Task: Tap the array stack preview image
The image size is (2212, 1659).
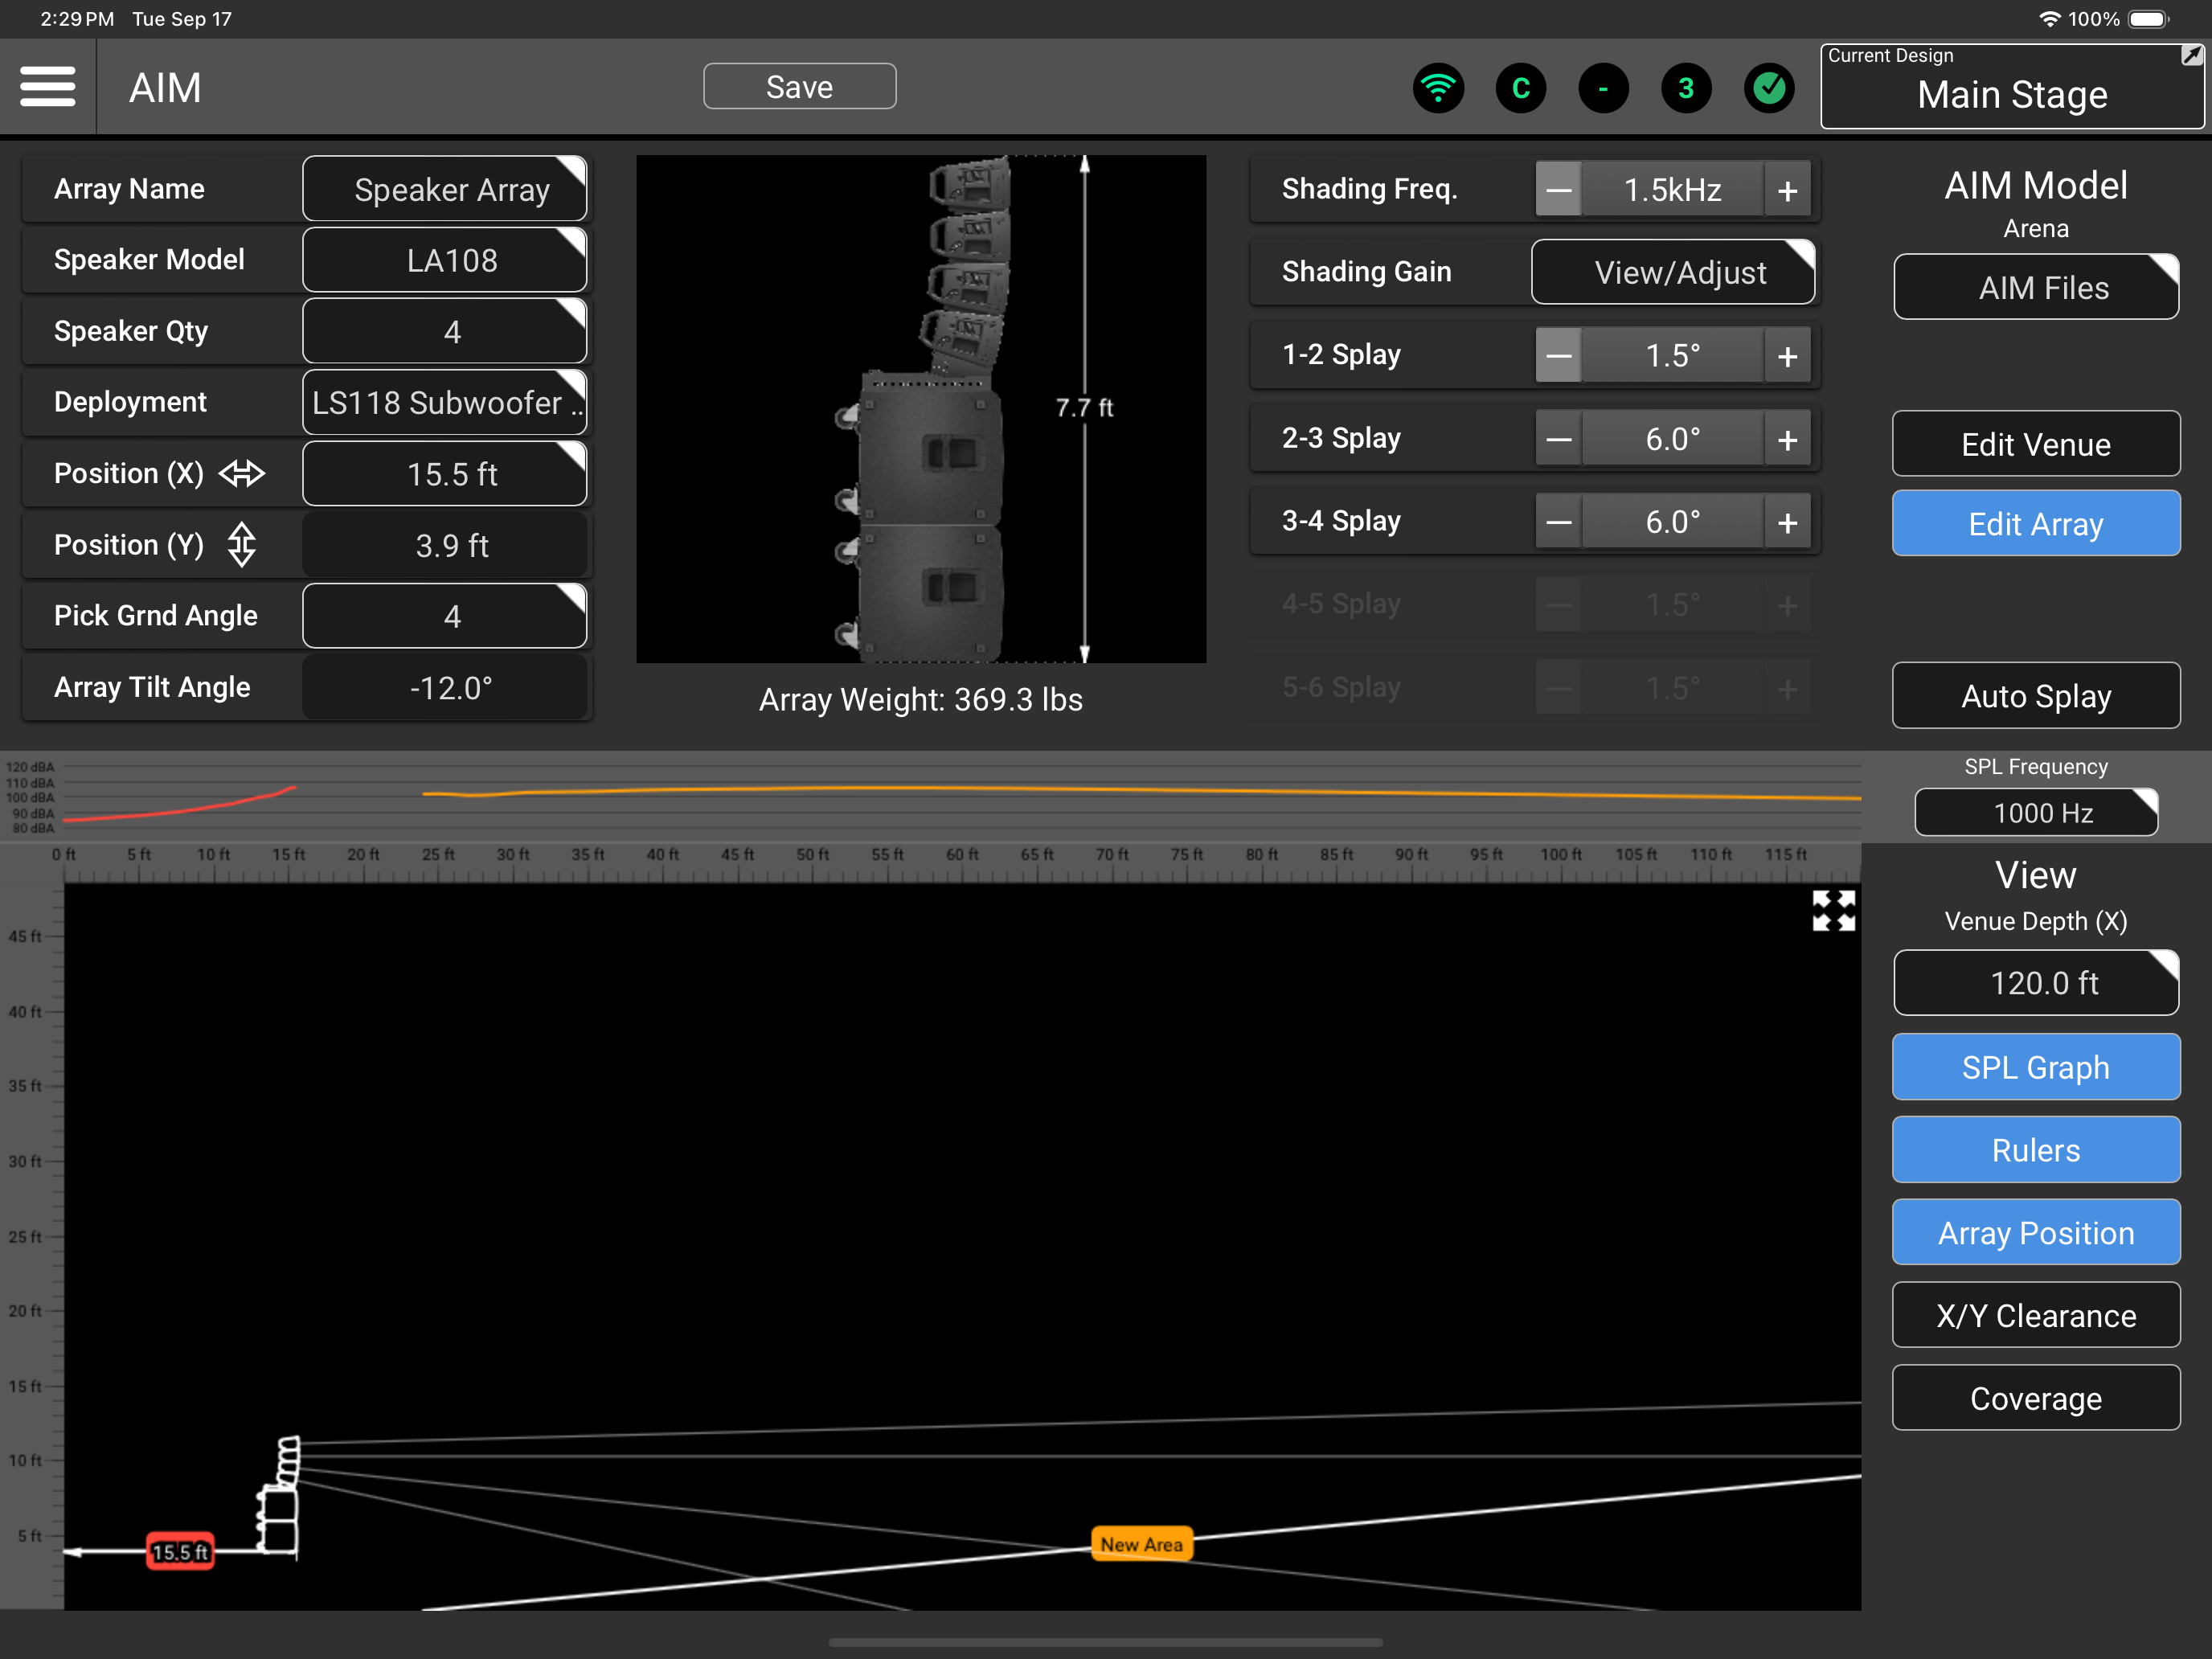Action: click(x=921, y=408)
